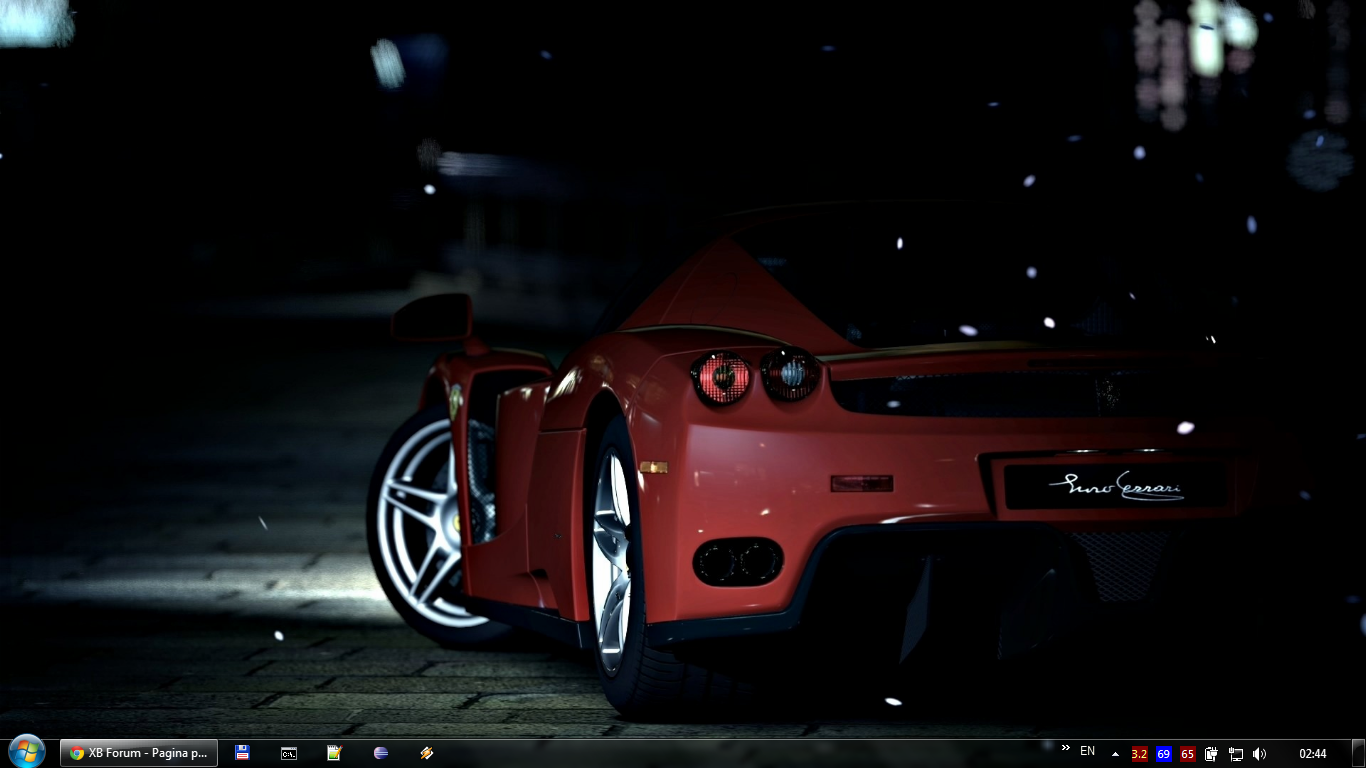
Task: Open the Windows Start menu orb
Action: pos(26,752)
